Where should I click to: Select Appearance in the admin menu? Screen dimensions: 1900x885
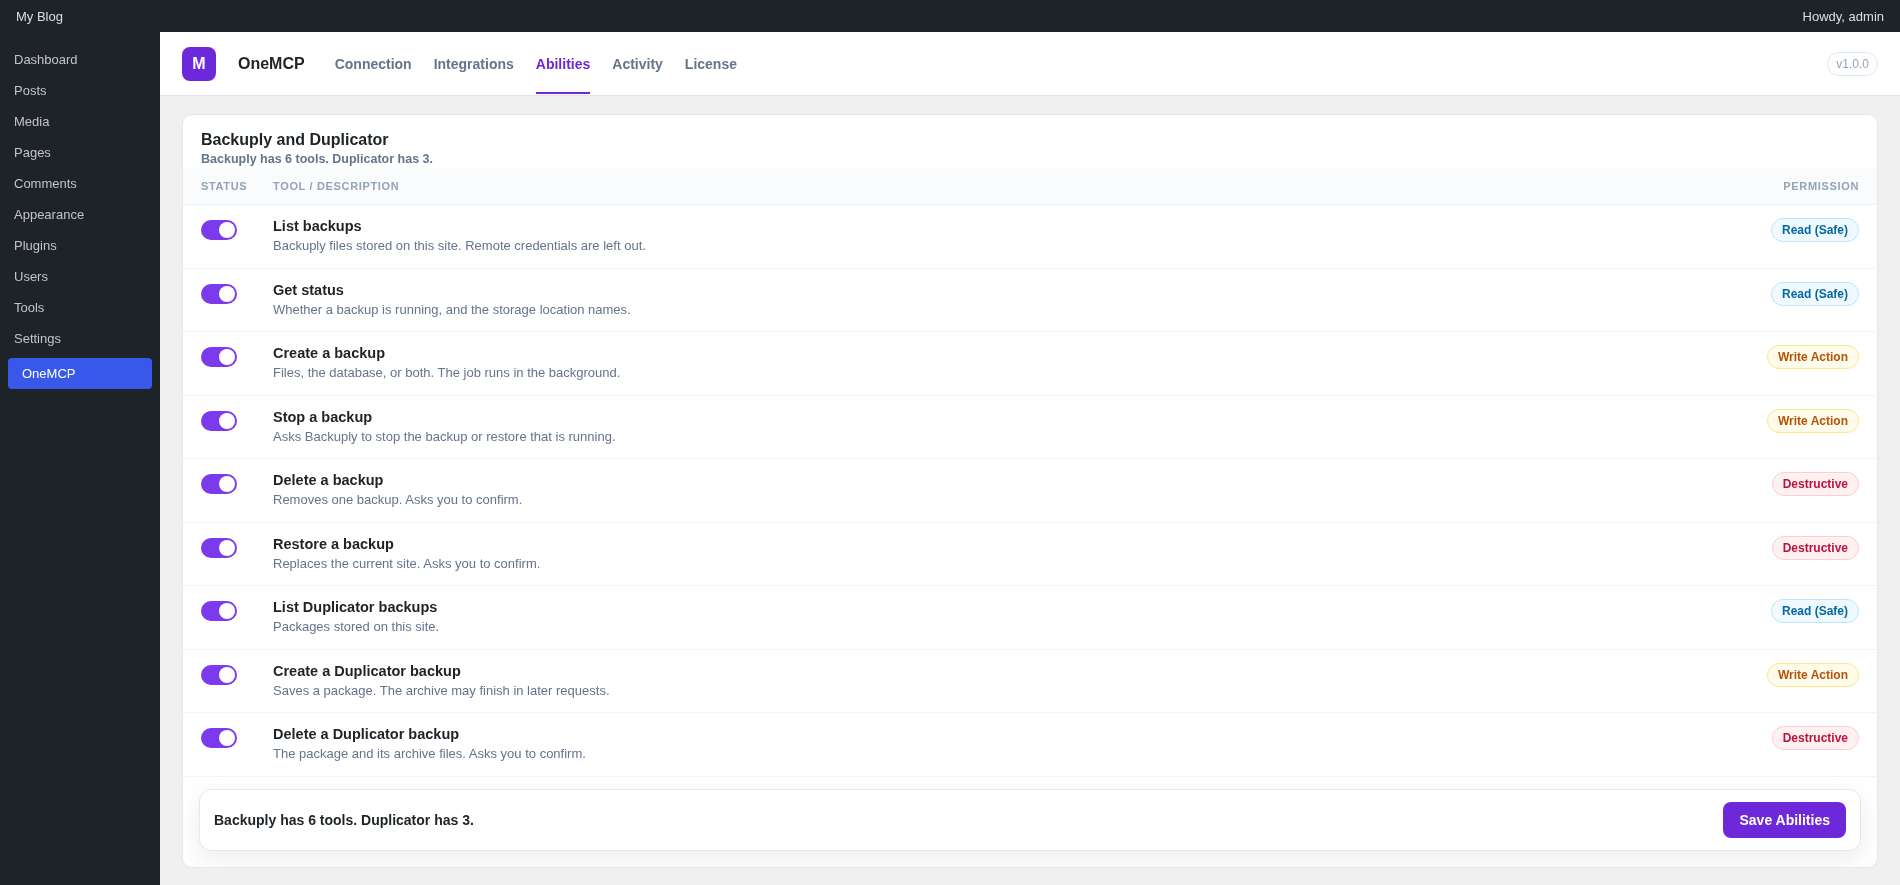click(x=80, y=215)
